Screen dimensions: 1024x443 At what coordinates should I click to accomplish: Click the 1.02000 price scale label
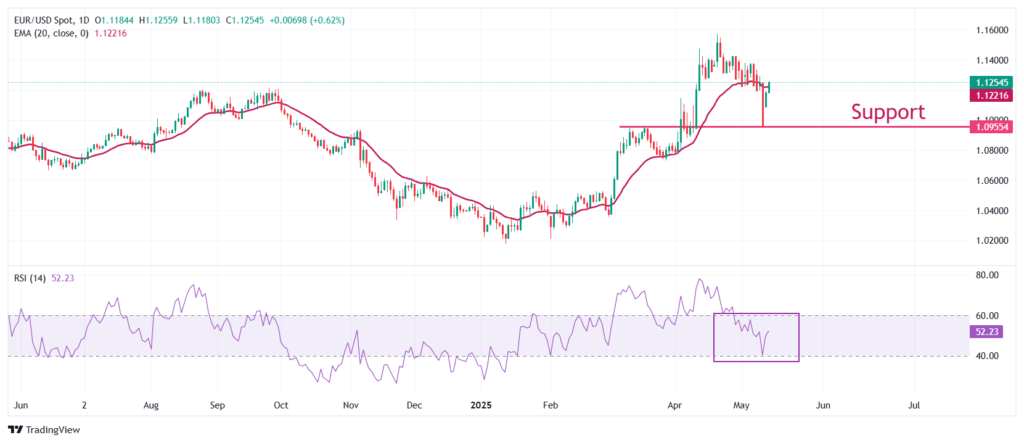[x=988, y=241]
